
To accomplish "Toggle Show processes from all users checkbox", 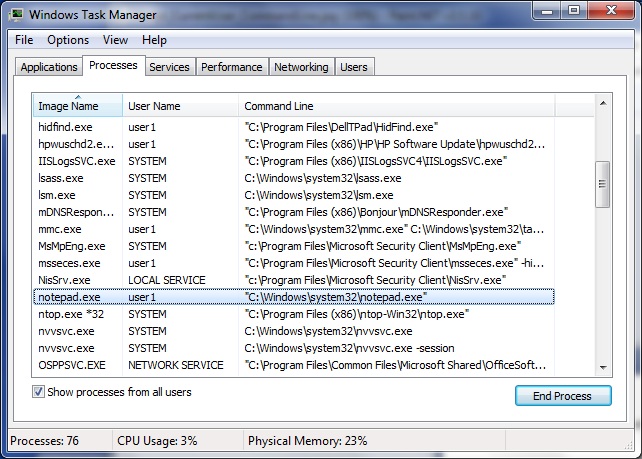I will 38,392.
